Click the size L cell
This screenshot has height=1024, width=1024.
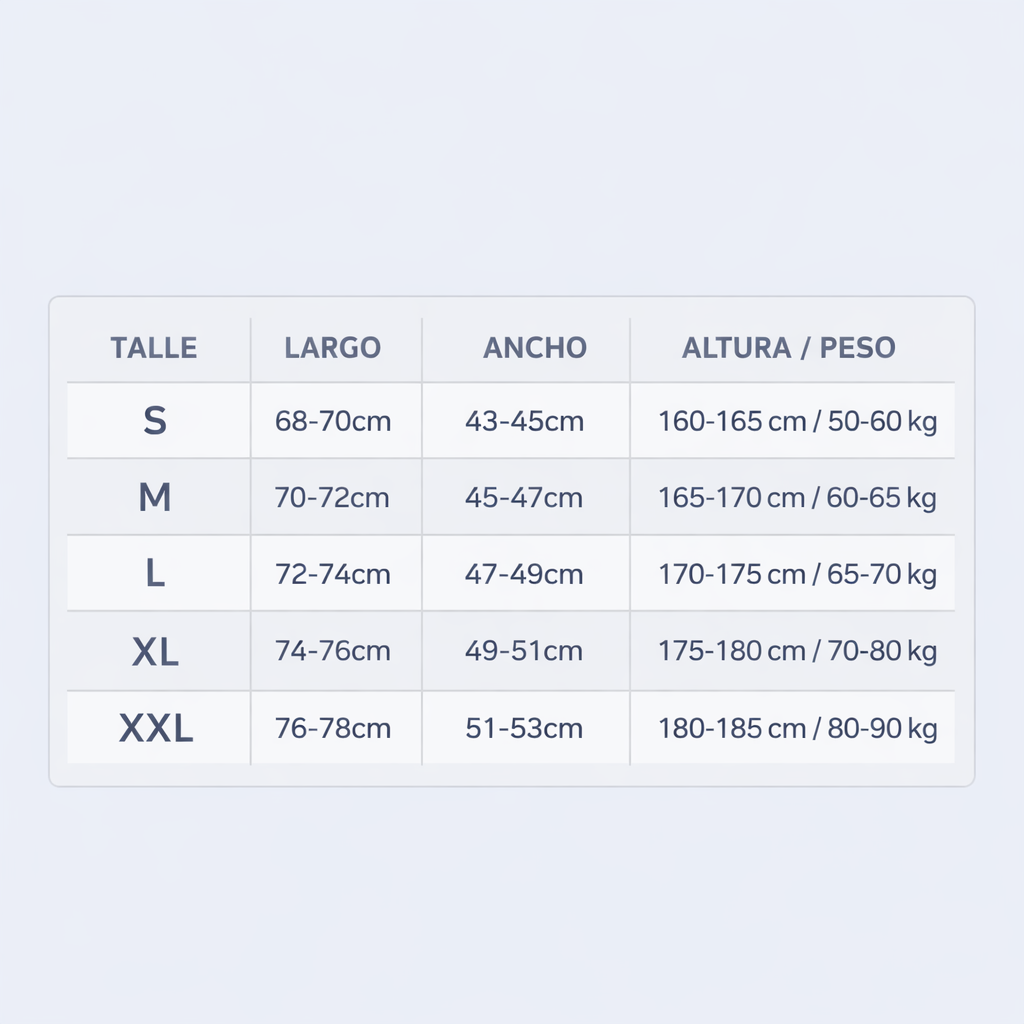pos(155,574)
